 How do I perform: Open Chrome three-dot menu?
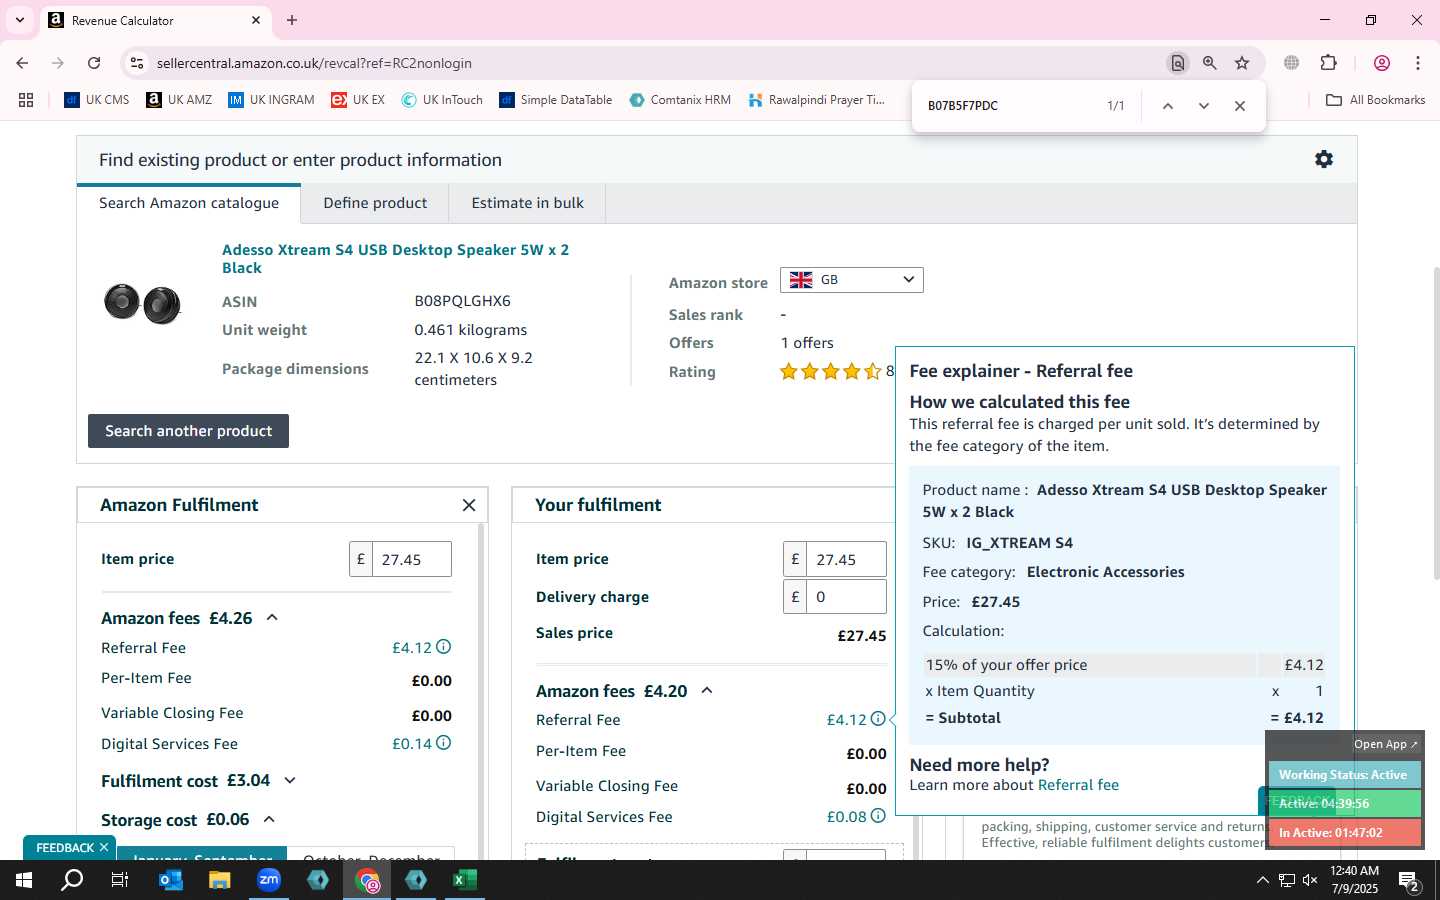click(1418, 63)
